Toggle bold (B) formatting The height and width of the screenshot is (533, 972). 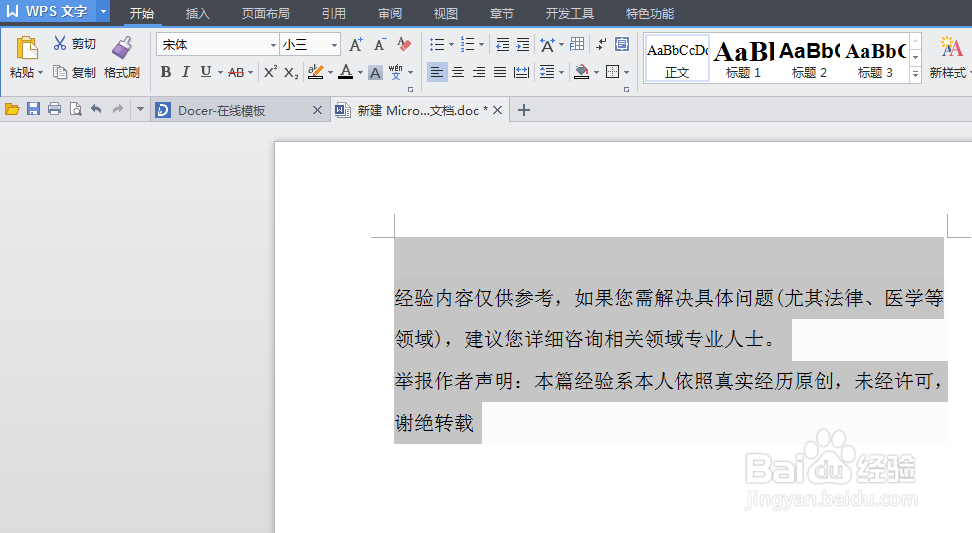pos(166,72)
